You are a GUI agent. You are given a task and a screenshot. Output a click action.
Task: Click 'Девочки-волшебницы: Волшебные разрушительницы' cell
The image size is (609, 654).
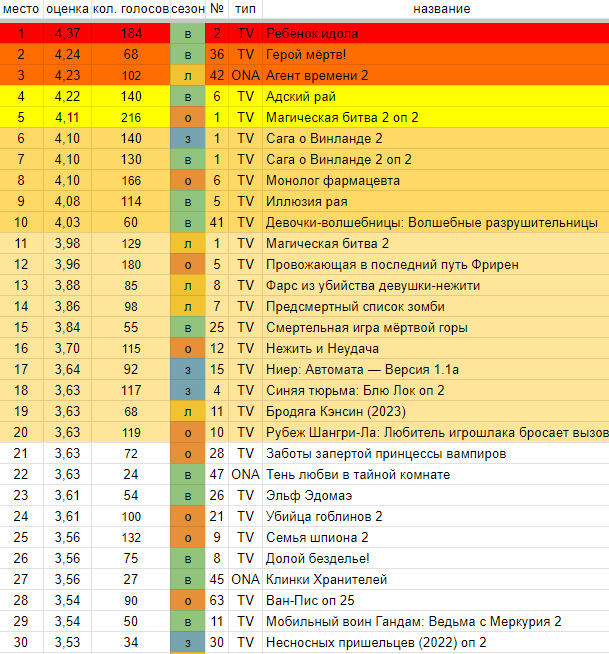coord(435,222)
